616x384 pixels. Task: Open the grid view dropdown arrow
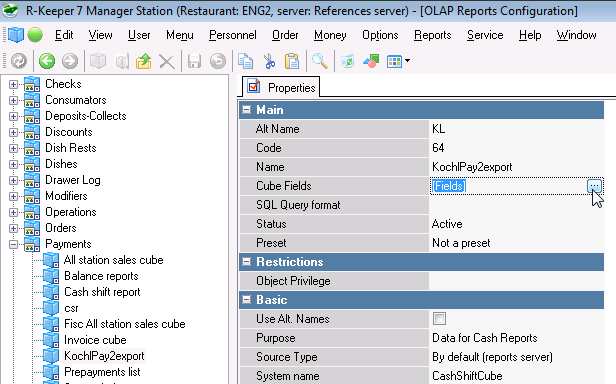coord(407,61)
